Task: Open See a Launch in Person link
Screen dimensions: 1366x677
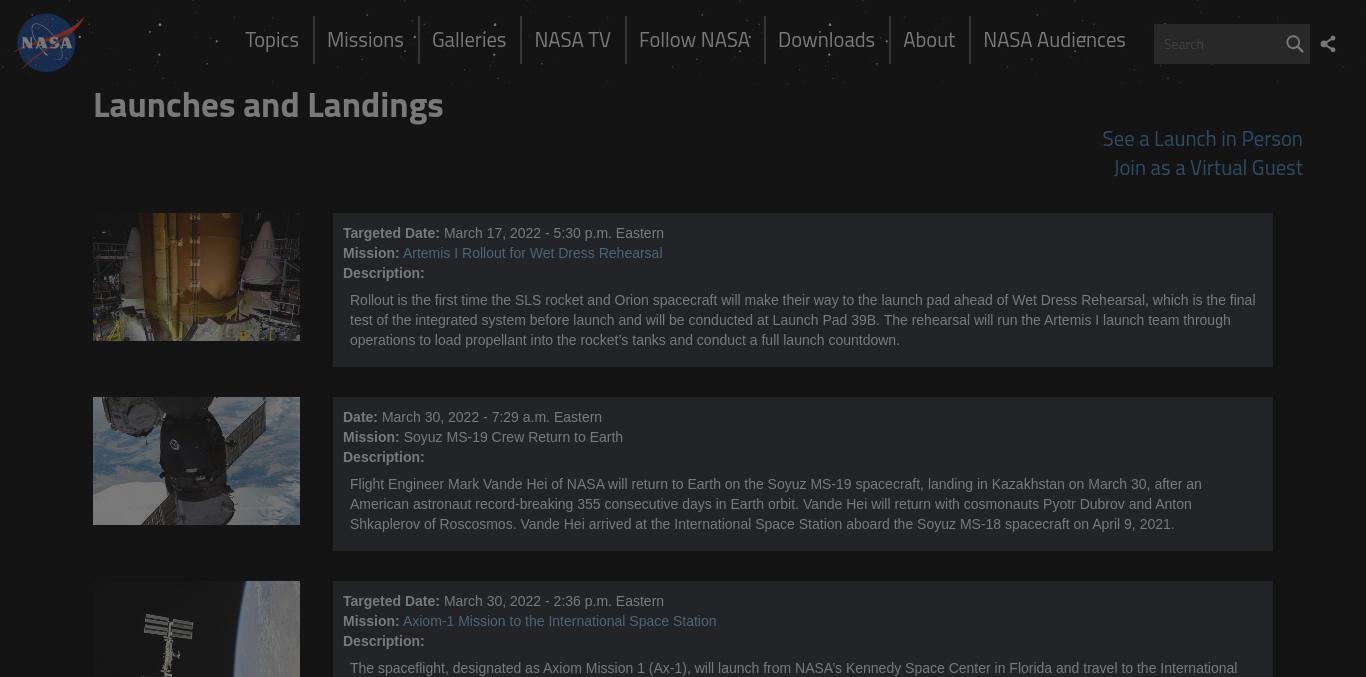Action: (x=1202, y=139)
